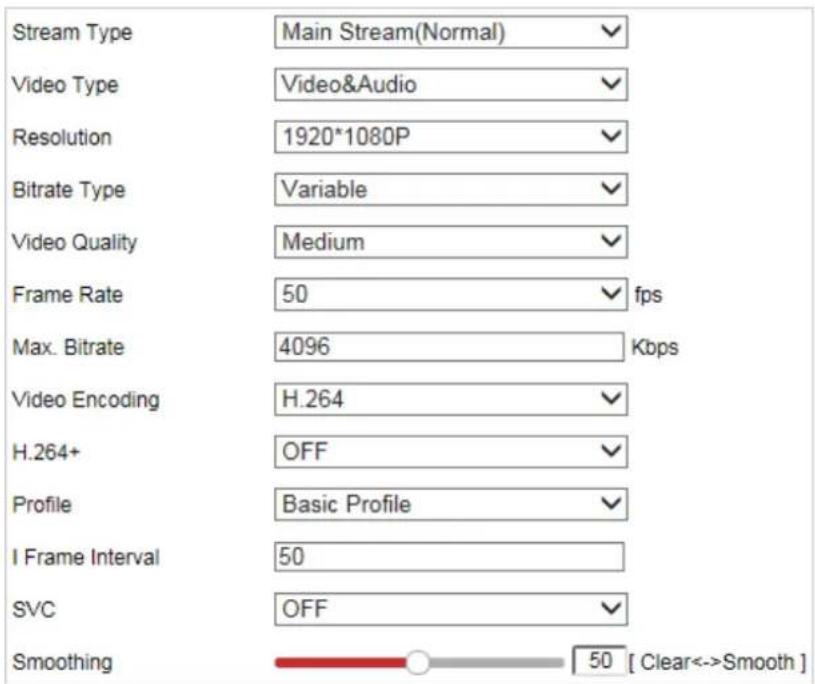Viewport: 815px width, 684px height.
Task: Click the 'Profile' label
Action: pos(42,505)
